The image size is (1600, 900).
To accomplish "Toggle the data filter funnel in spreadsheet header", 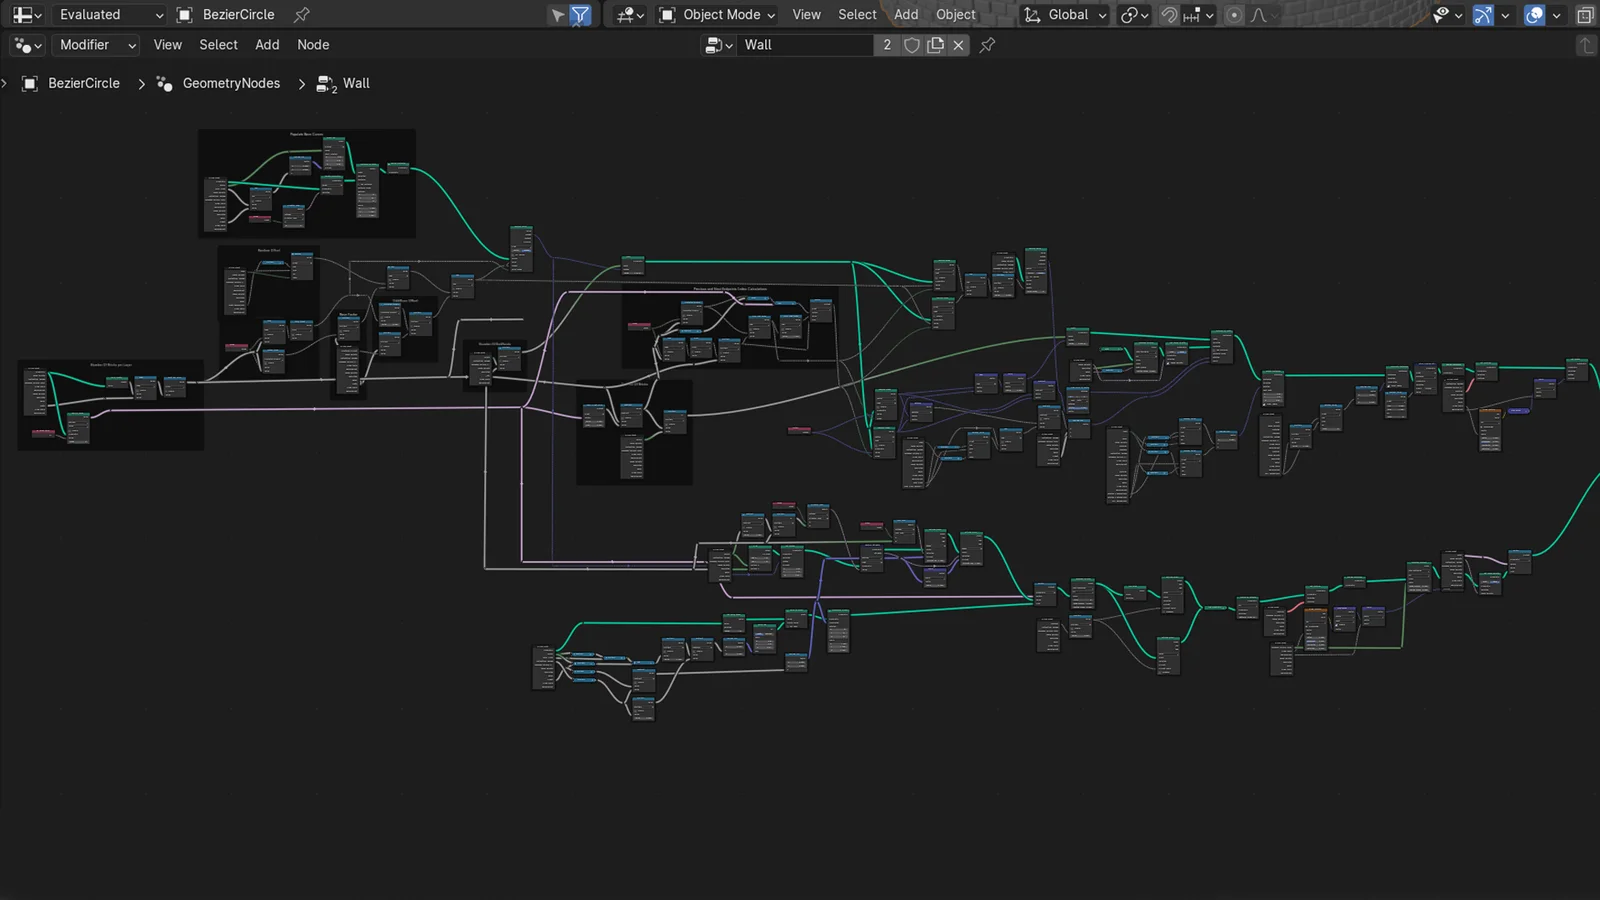I will 580,14.
